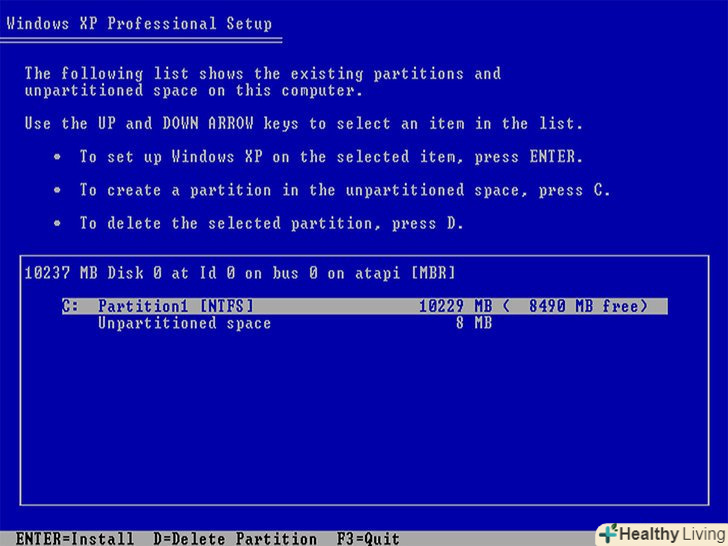Screen dimensions: 728x546
Task: Click the 'press ENTER' setup instruction line
Action: (331, 157)
